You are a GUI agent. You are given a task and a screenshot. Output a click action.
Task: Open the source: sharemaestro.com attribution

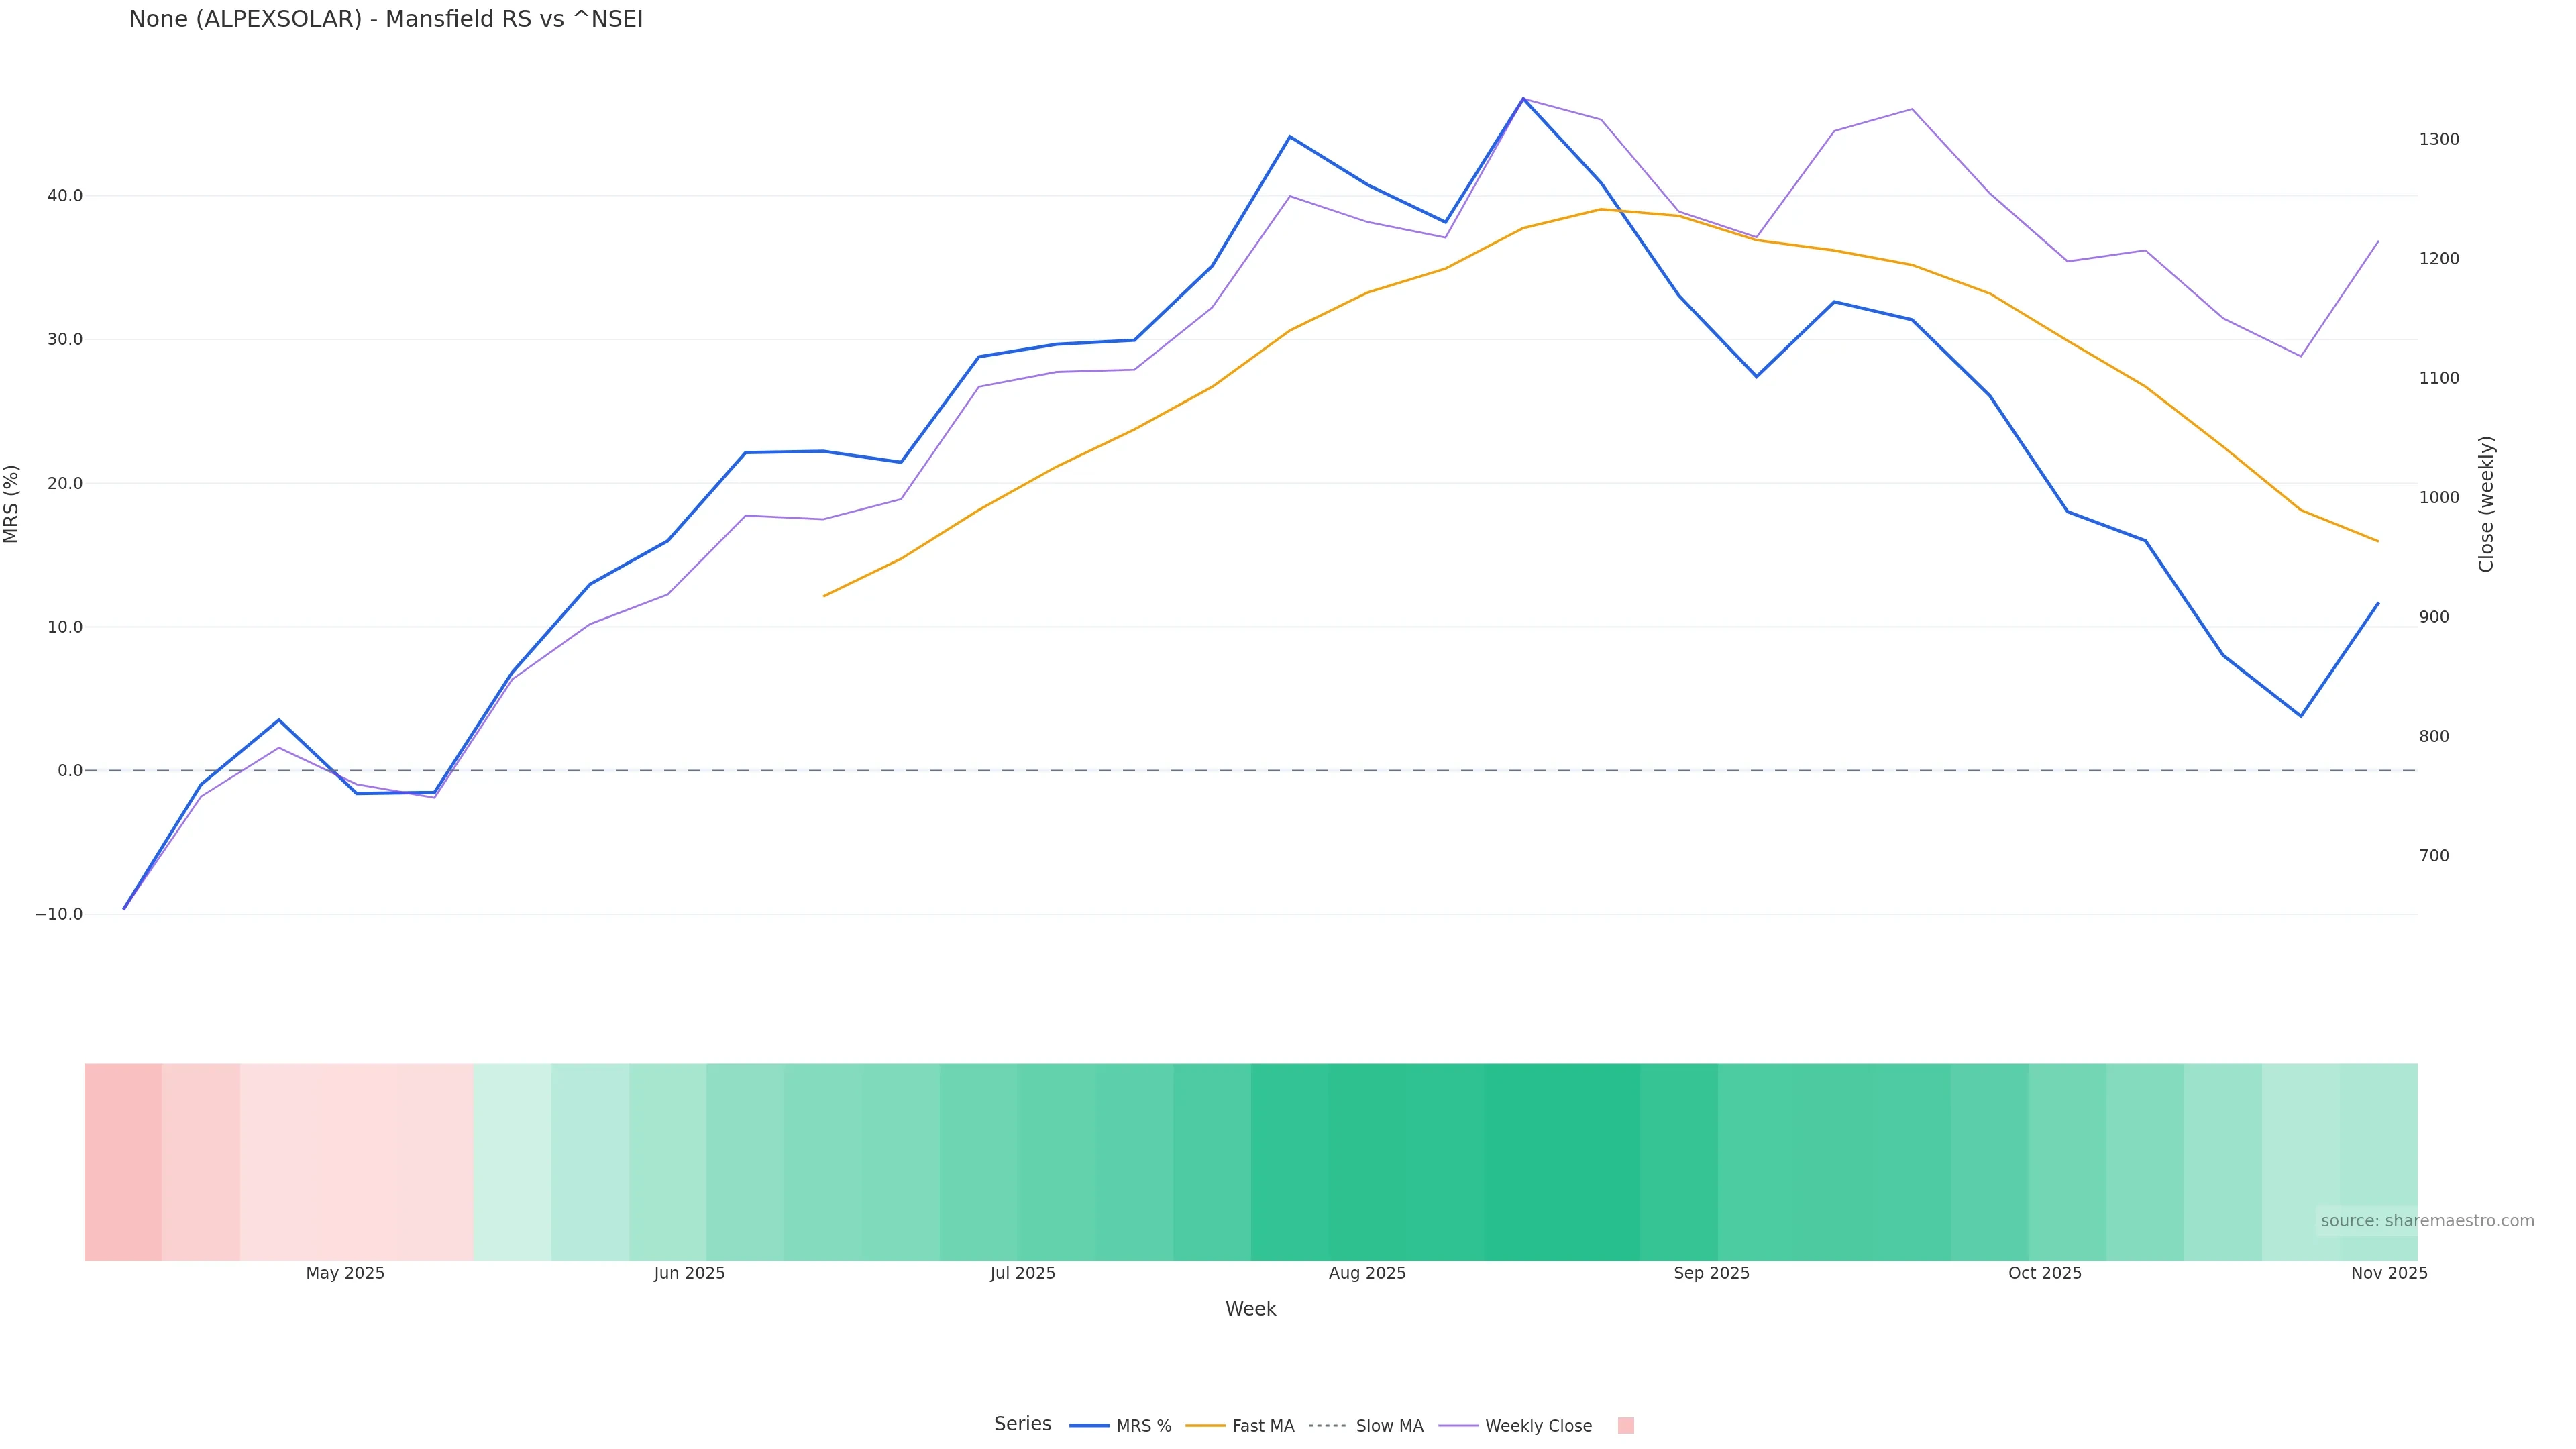click(2427, 1221)
